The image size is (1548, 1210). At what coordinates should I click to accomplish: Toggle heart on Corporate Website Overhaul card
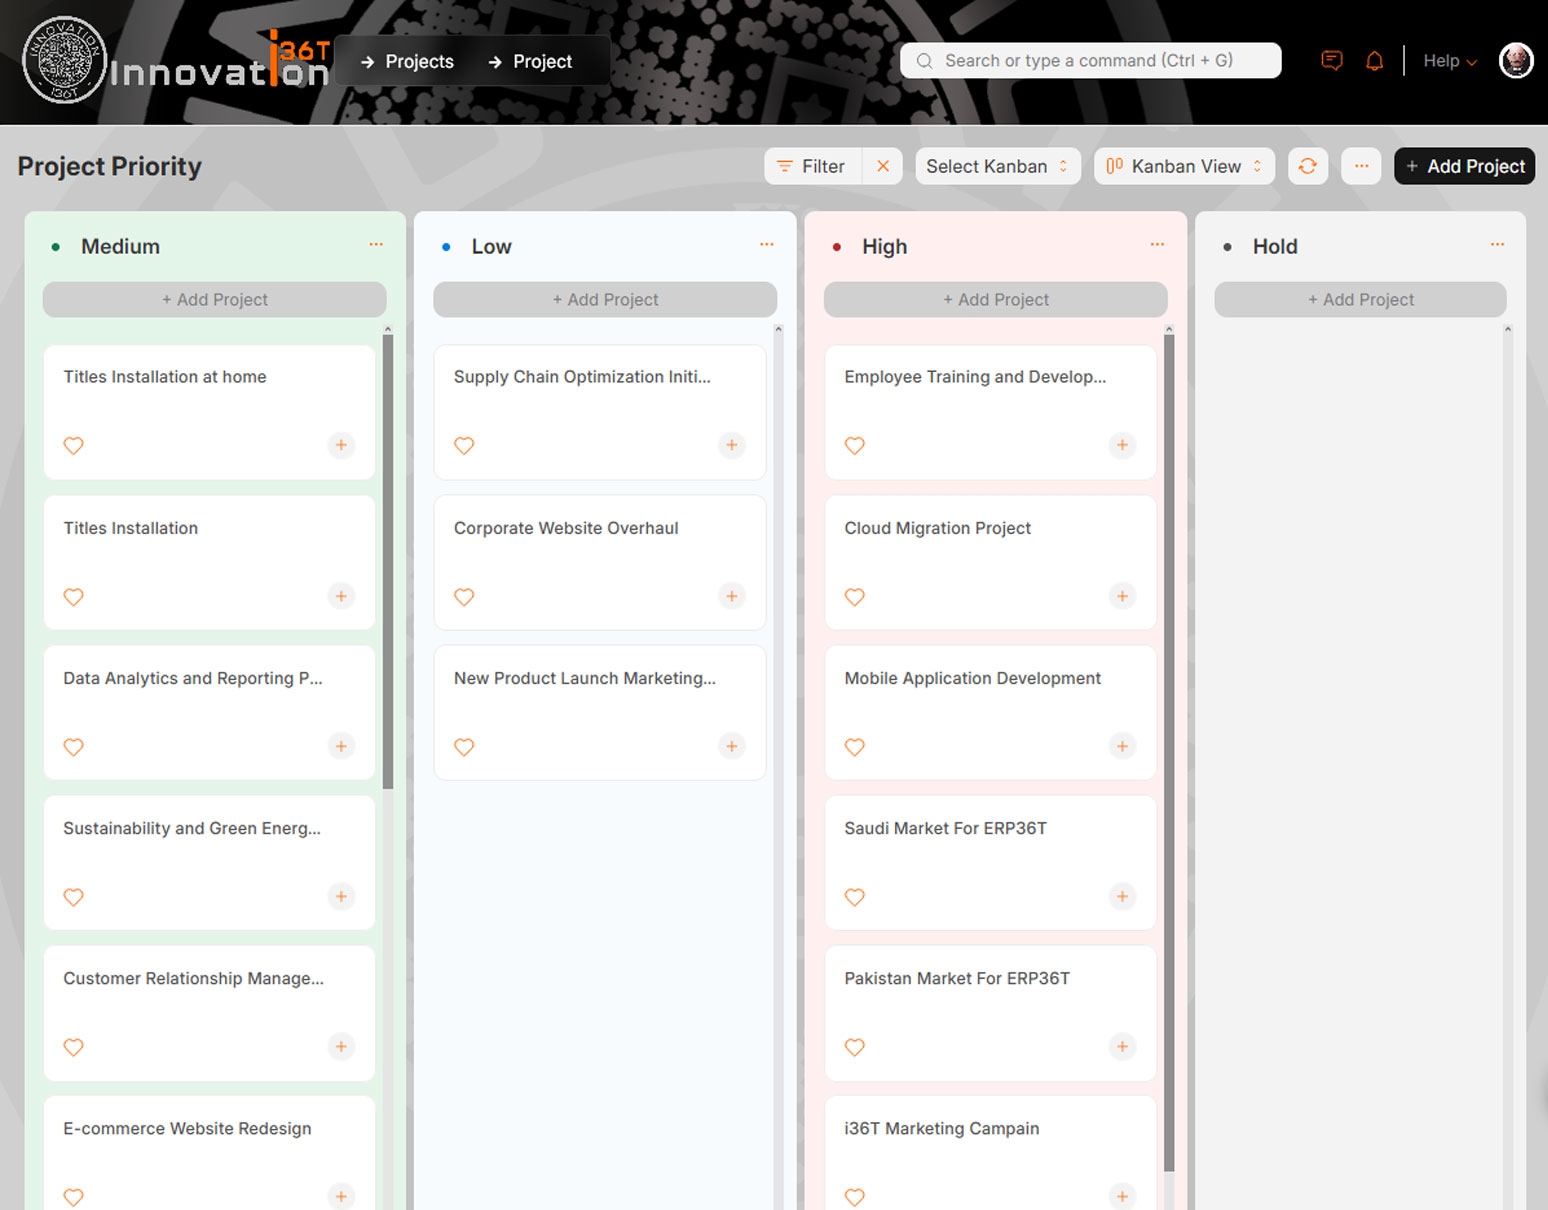(464, 597)
